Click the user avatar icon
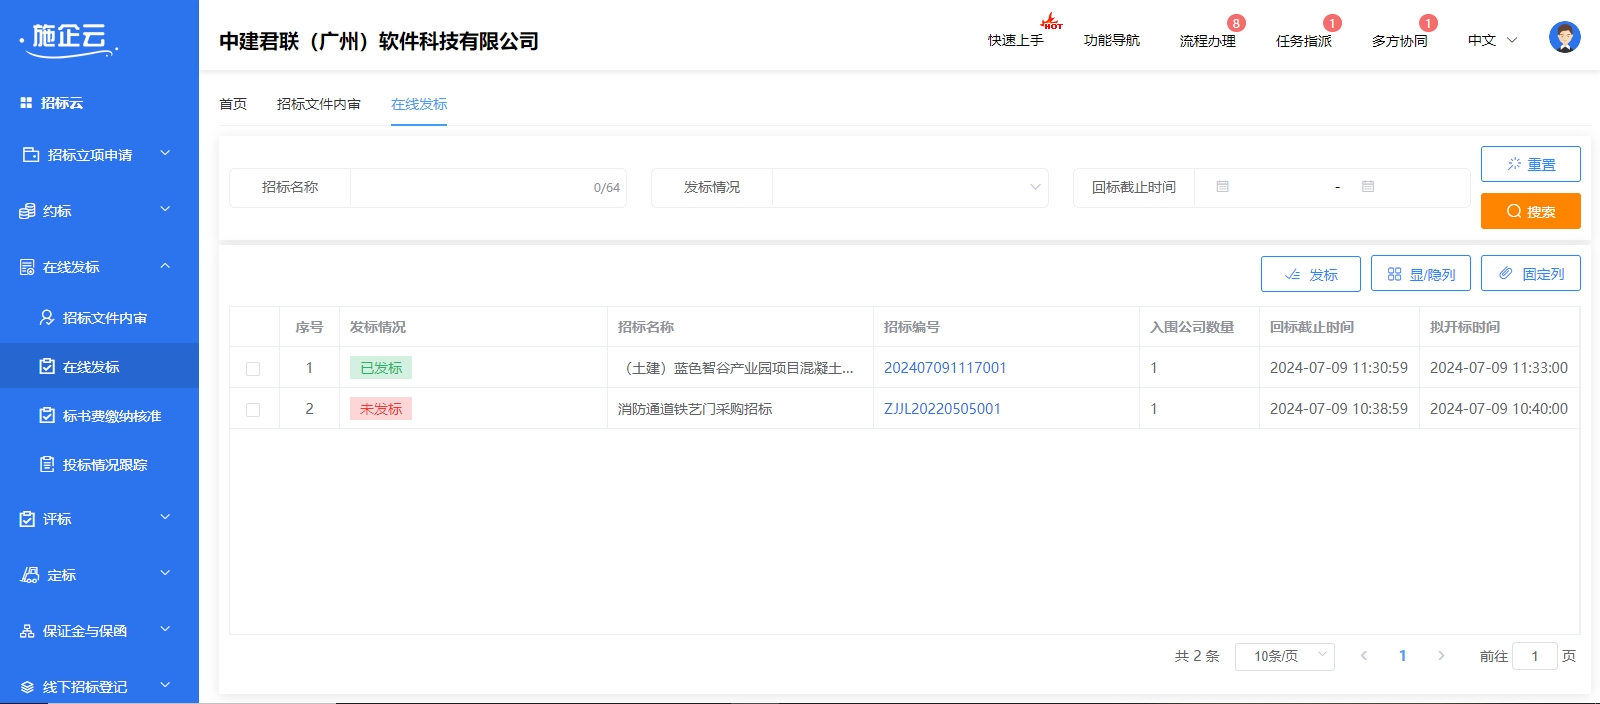 click(1564, 38)
